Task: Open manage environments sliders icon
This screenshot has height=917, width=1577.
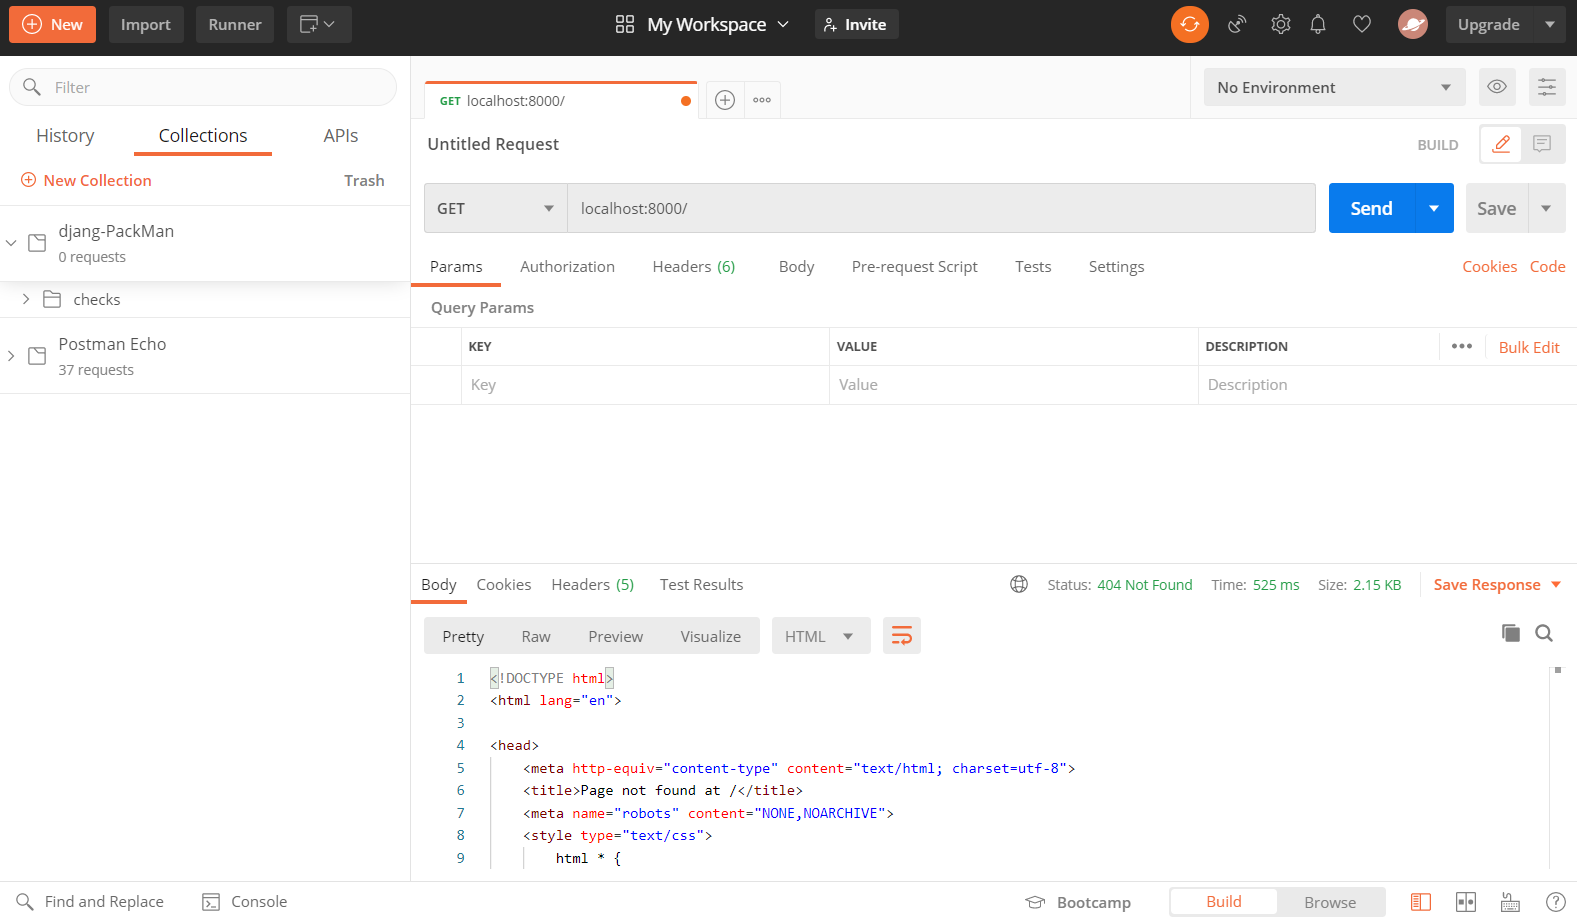Action: click(x=1546, y=87)
